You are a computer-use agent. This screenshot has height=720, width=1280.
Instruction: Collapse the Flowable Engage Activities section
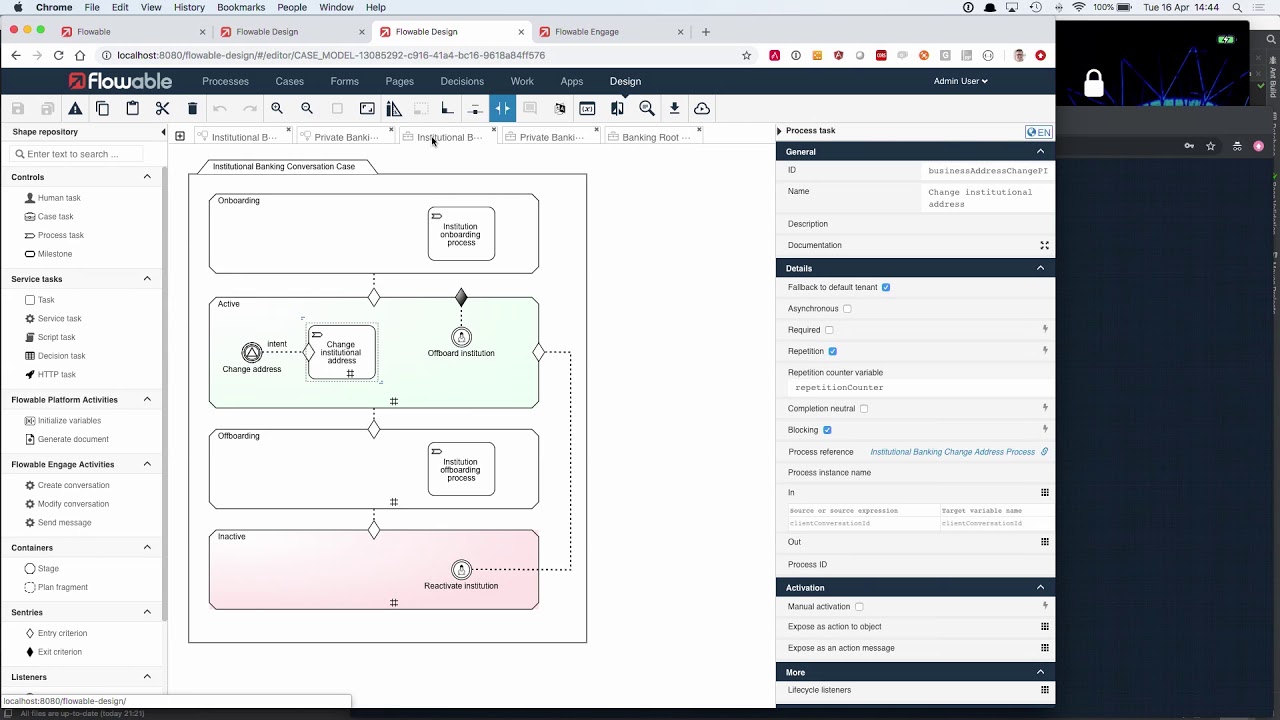click(x=147, y=464)
